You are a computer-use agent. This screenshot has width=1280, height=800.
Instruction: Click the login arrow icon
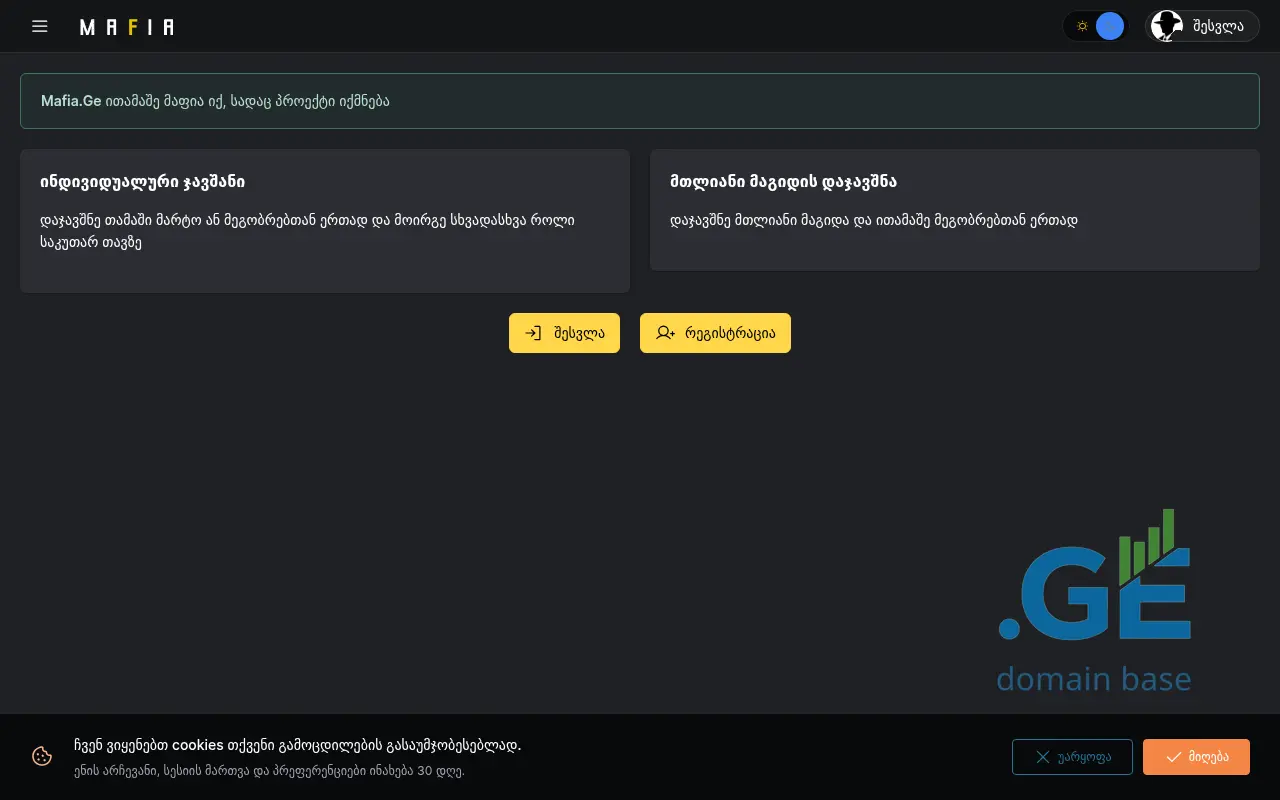coord(533,333)
